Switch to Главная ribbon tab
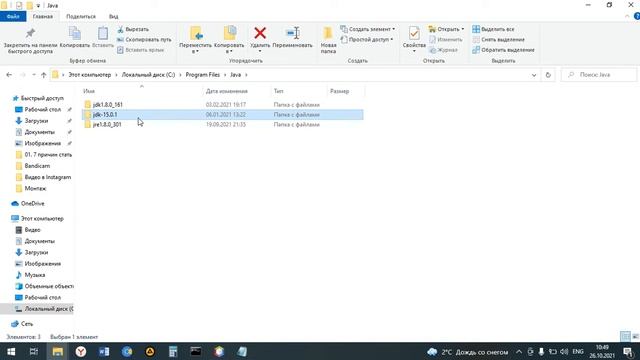 43,16
